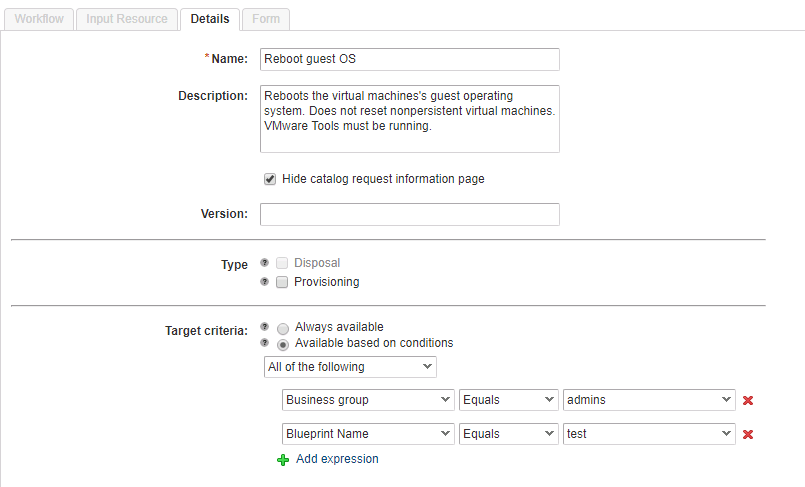Select Available based on conditions option
The image size is (805, 487).
tap(283, 344)
